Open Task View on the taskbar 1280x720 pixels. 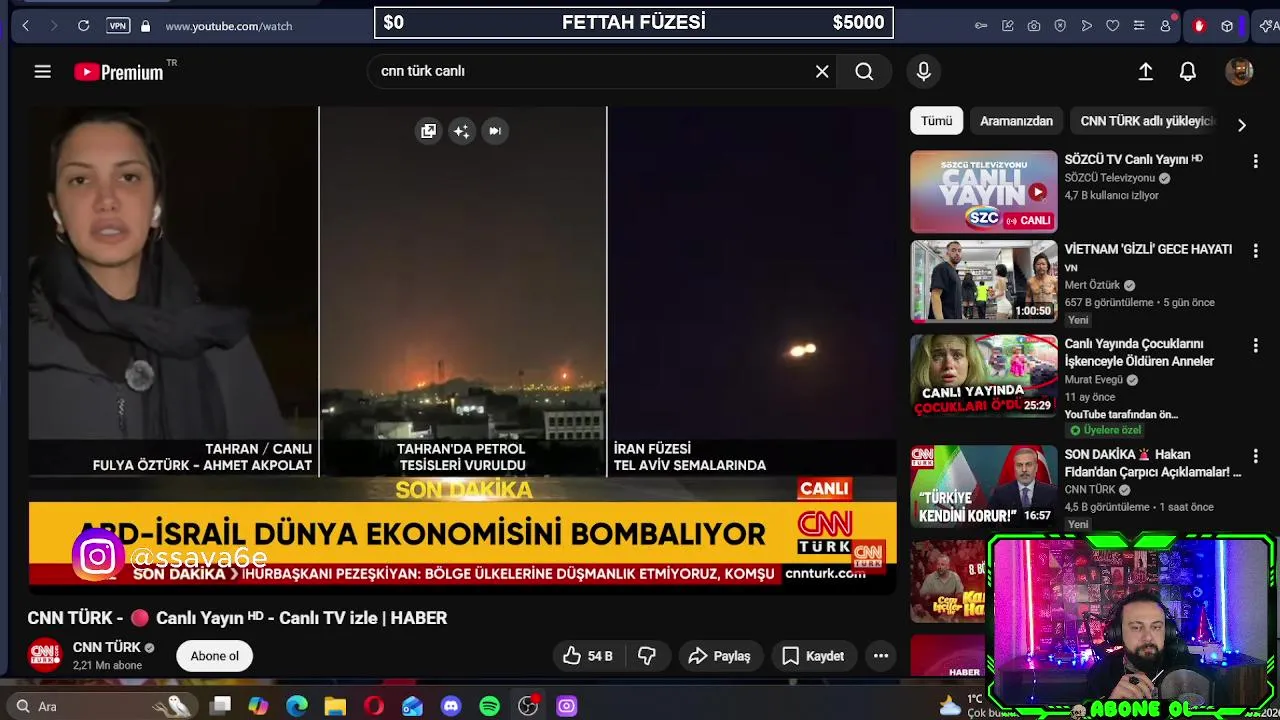pyautogui.click(x=221, y=706)
